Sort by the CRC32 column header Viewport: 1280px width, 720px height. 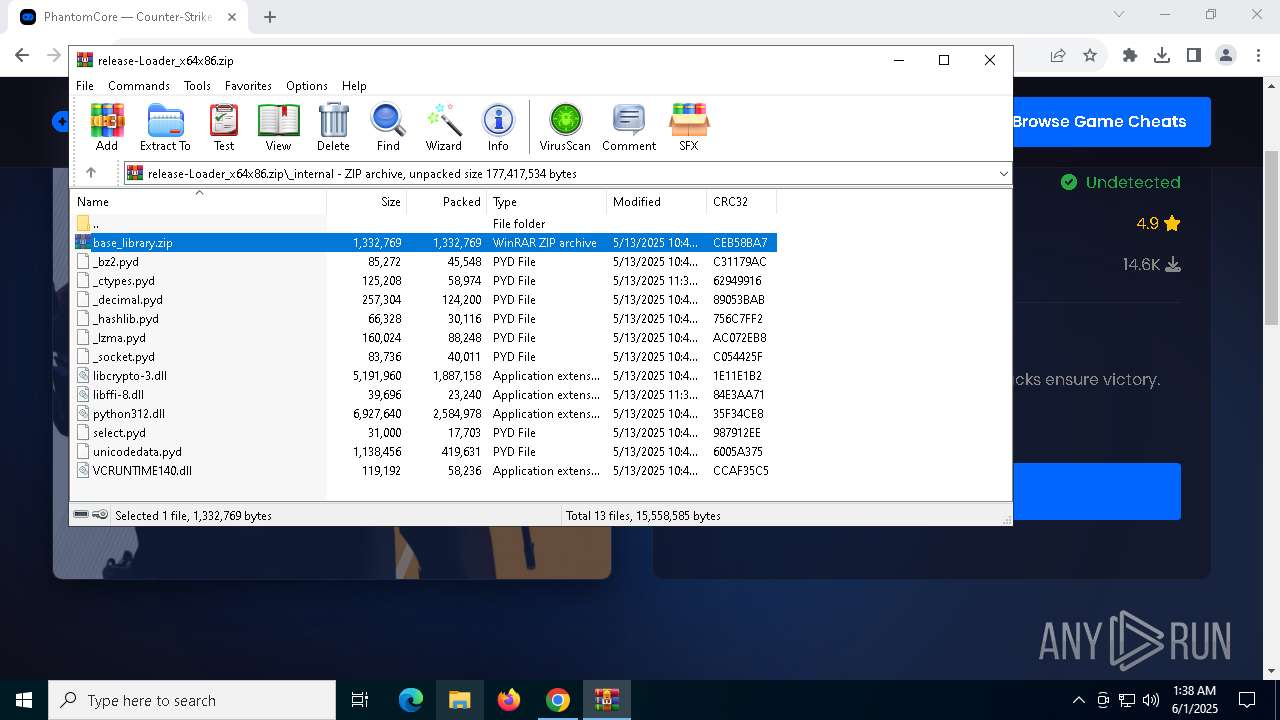coord(741,202)
